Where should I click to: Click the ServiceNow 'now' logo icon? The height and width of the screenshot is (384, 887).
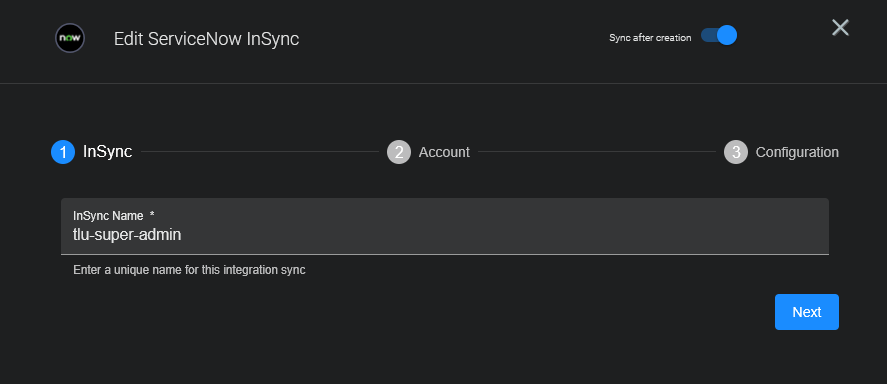70,38
